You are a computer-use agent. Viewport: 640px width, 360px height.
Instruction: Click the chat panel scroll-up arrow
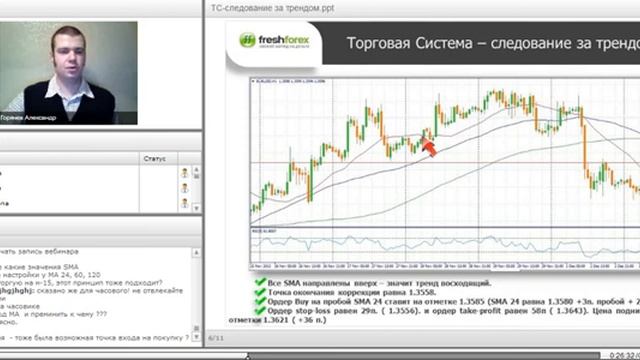coord(196,253)
